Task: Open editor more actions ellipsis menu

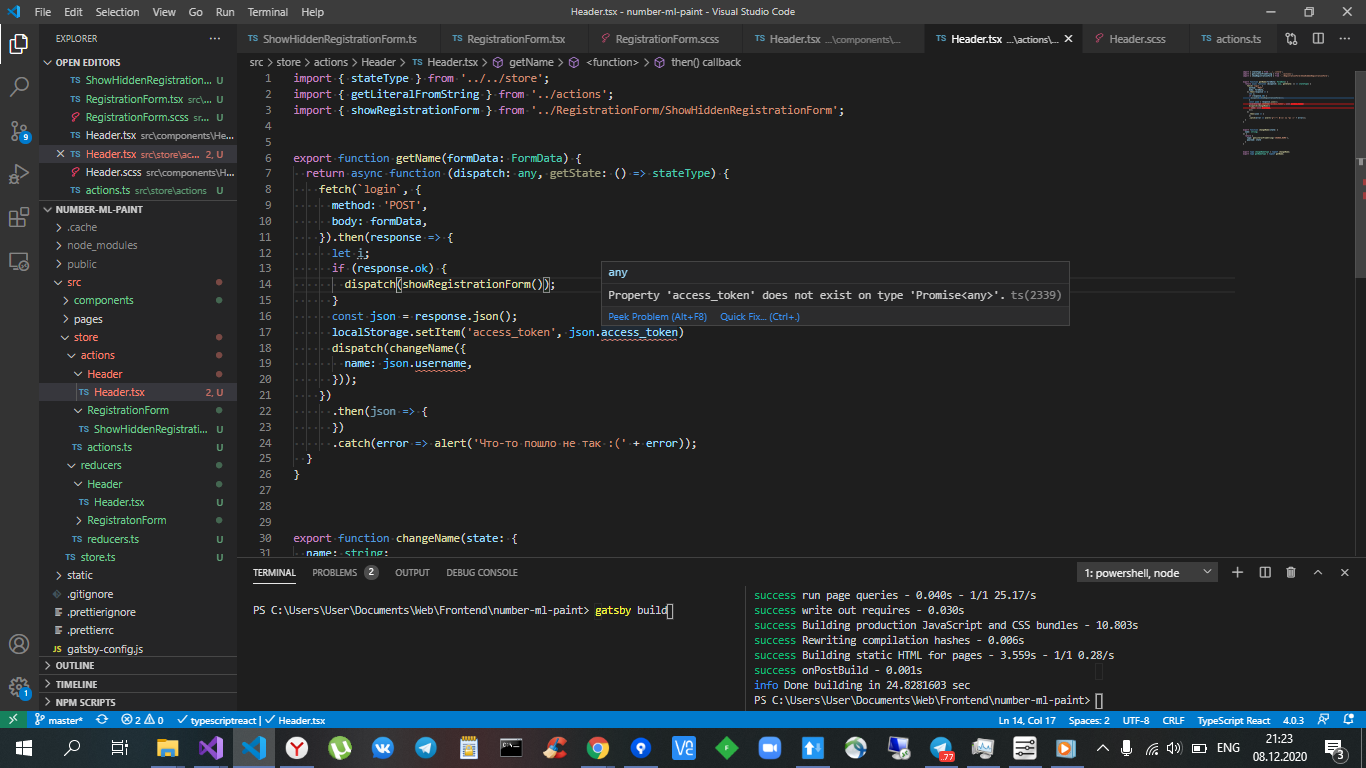Action: coord(1343,39)
